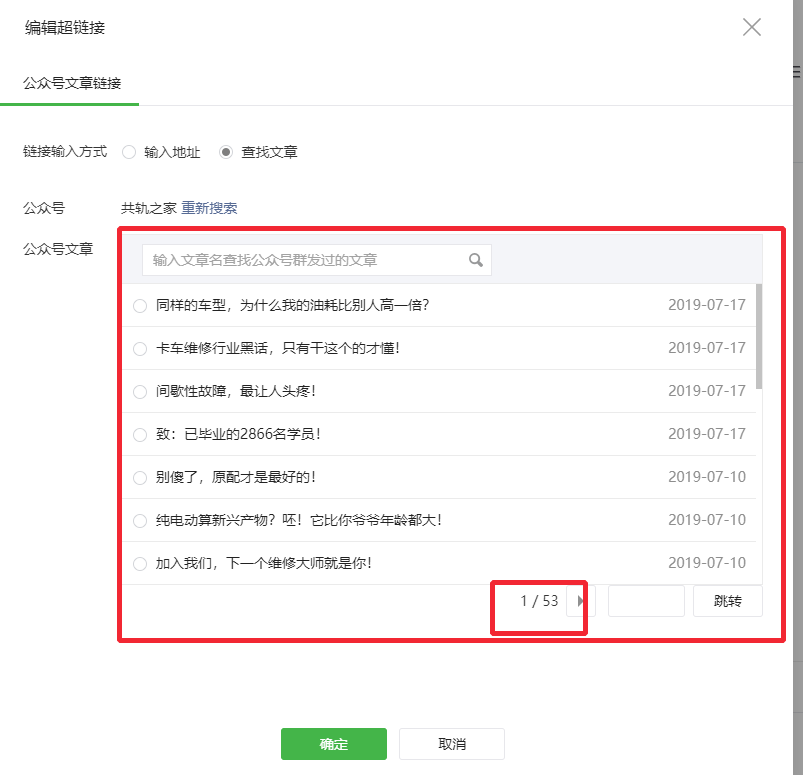Select article 纯电动算新兴产物？呸！它比你爷爷年龄都大！
The width and height of the screenshot is (803, 775).
140,521
